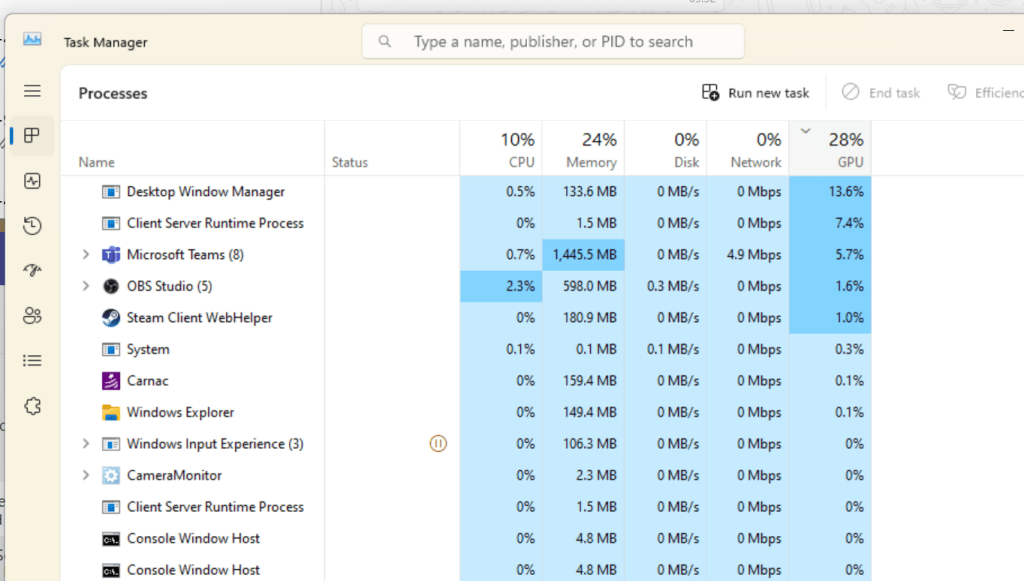Select the Processes sidebar icon
This screenshot has height=581, width=1024.
(32, 136)
